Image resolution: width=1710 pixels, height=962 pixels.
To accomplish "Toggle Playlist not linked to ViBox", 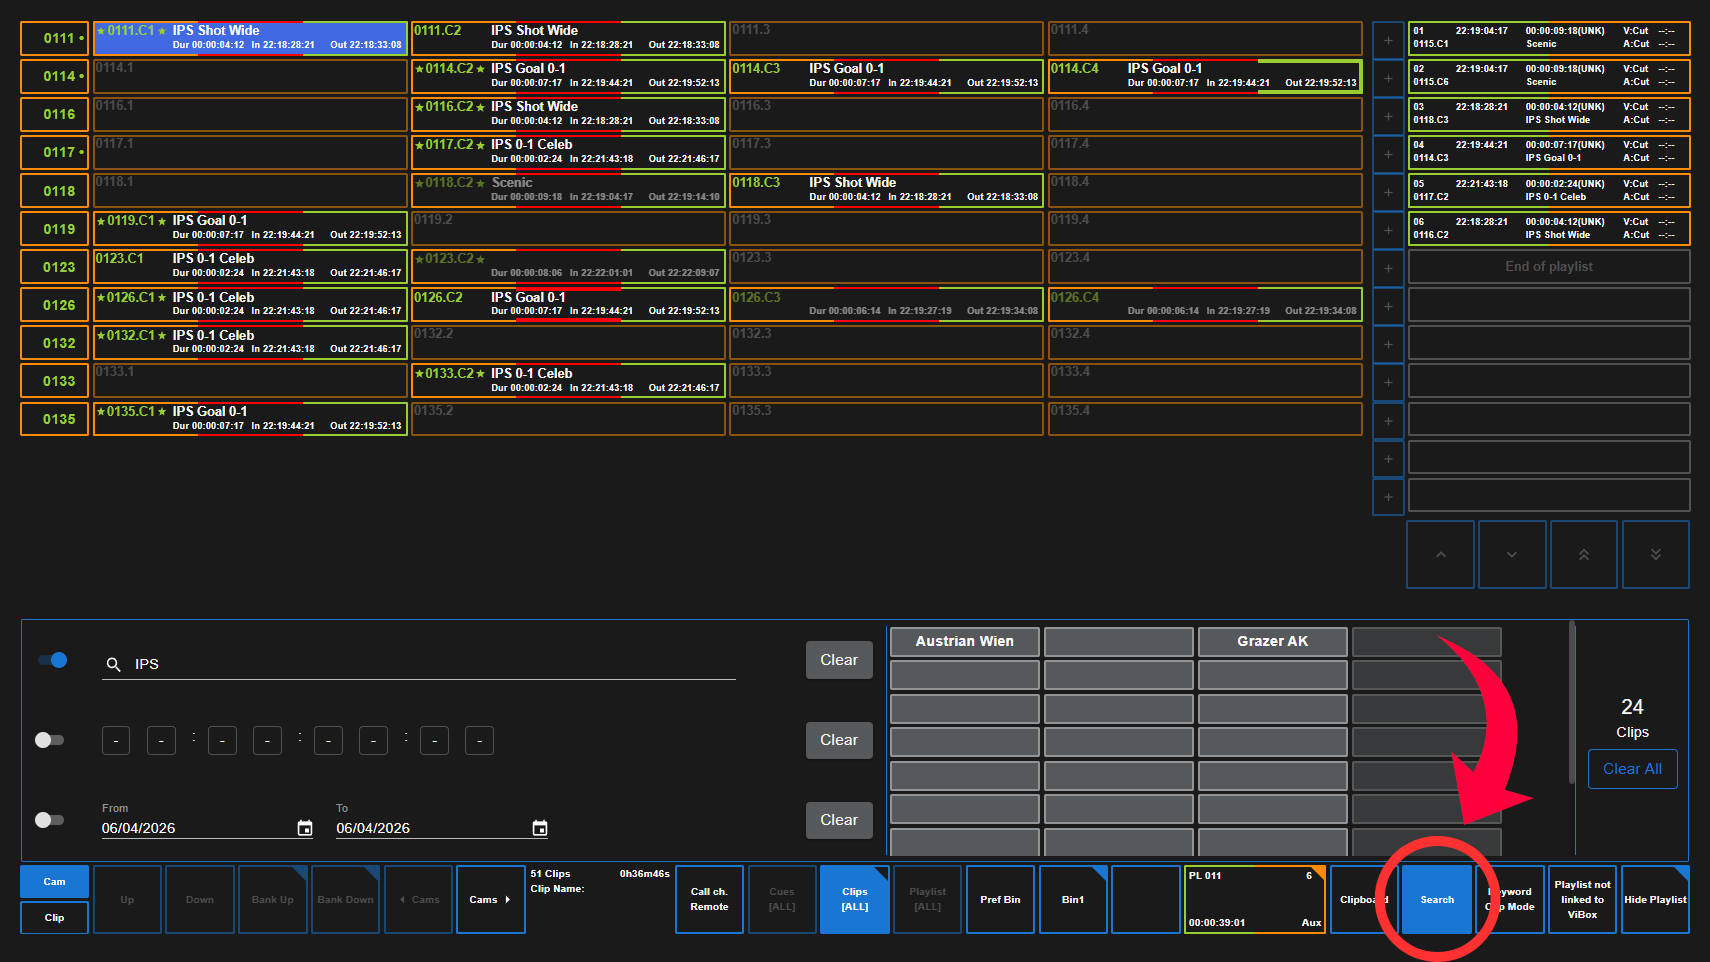I will point(1582,900).
